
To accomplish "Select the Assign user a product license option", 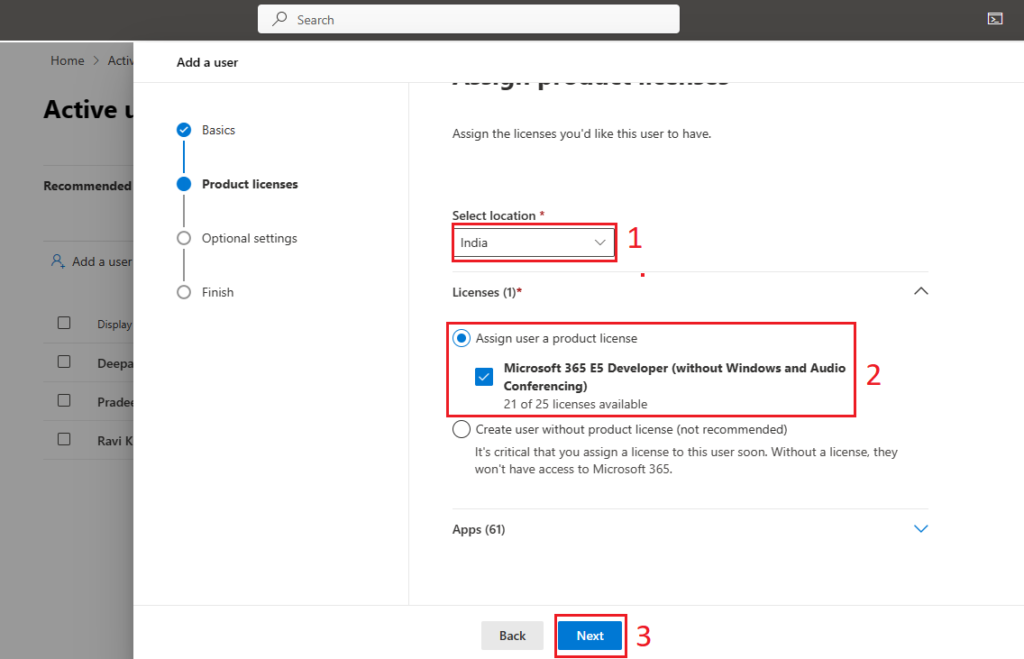I will coord(461,338).
